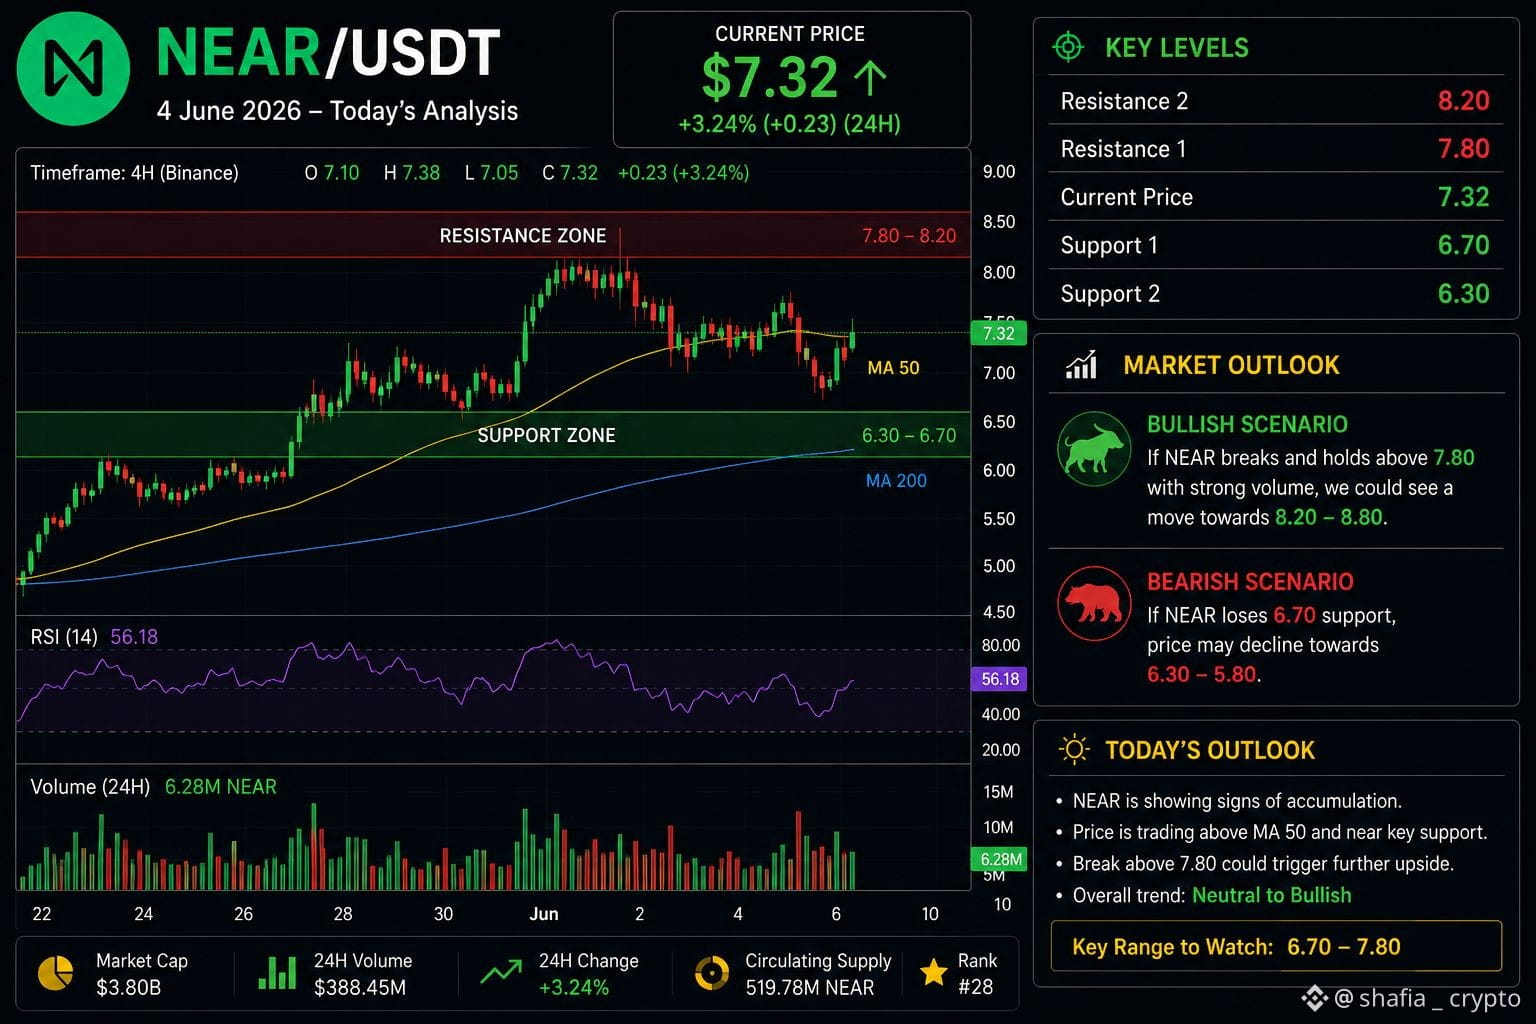Click the MA 200 line label
The width and height of the screenshot is (1536, 1024).
point(896,481)
